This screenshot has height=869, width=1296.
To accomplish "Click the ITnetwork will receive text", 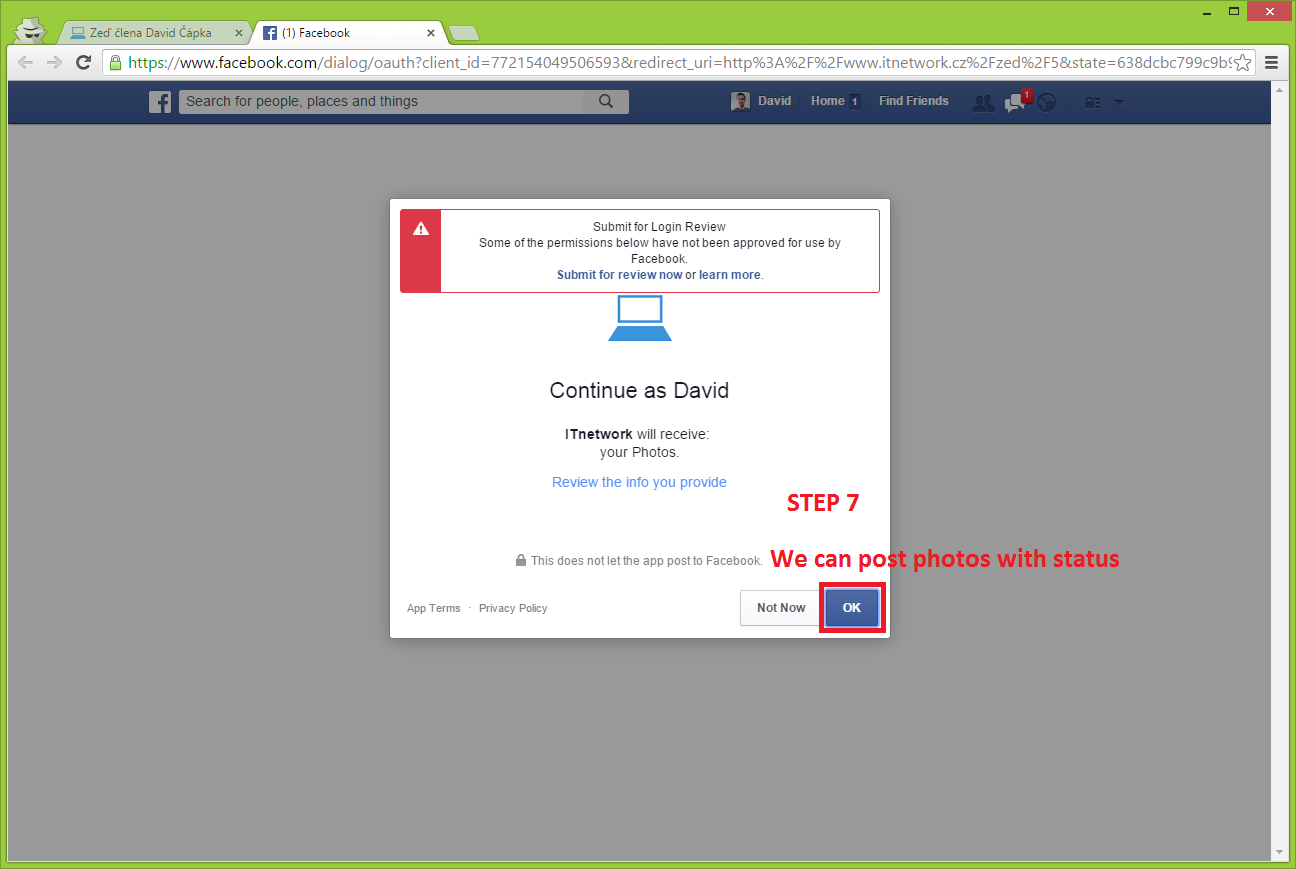I will (x=636, y=435).
